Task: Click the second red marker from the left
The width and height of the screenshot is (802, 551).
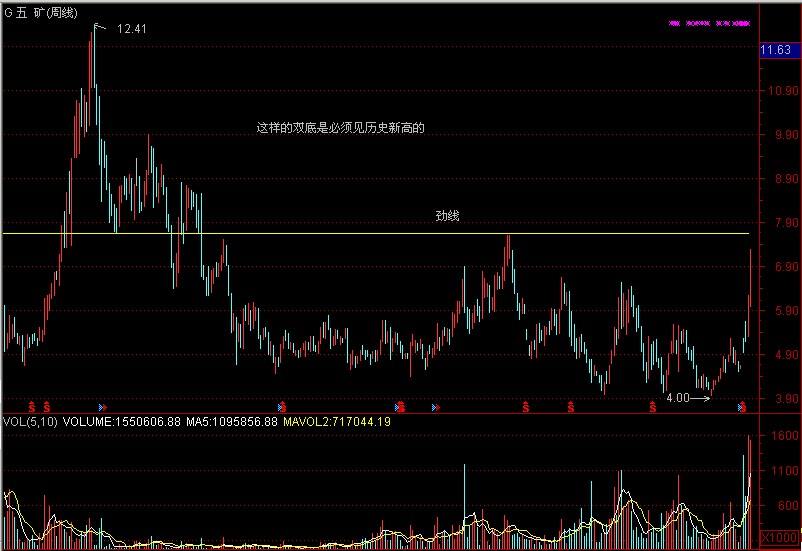Action: (46, 407)
